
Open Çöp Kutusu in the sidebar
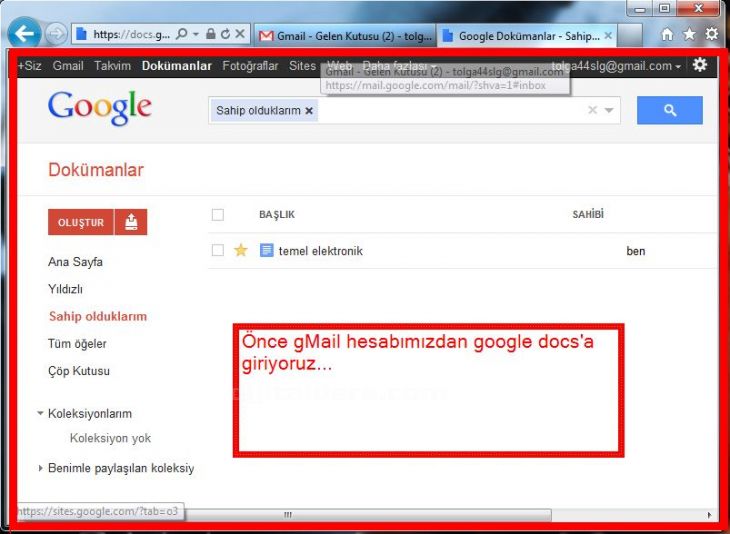pos(79,371)
